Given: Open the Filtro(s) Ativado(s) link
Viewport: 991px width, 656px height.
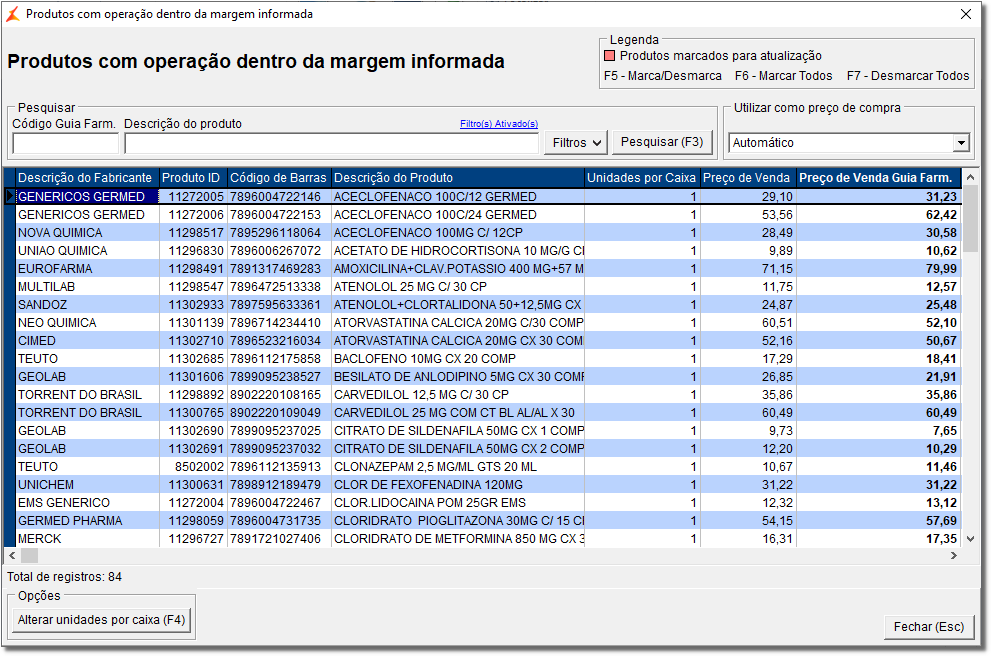Looking at the screenshot, I should coord(499,124).
